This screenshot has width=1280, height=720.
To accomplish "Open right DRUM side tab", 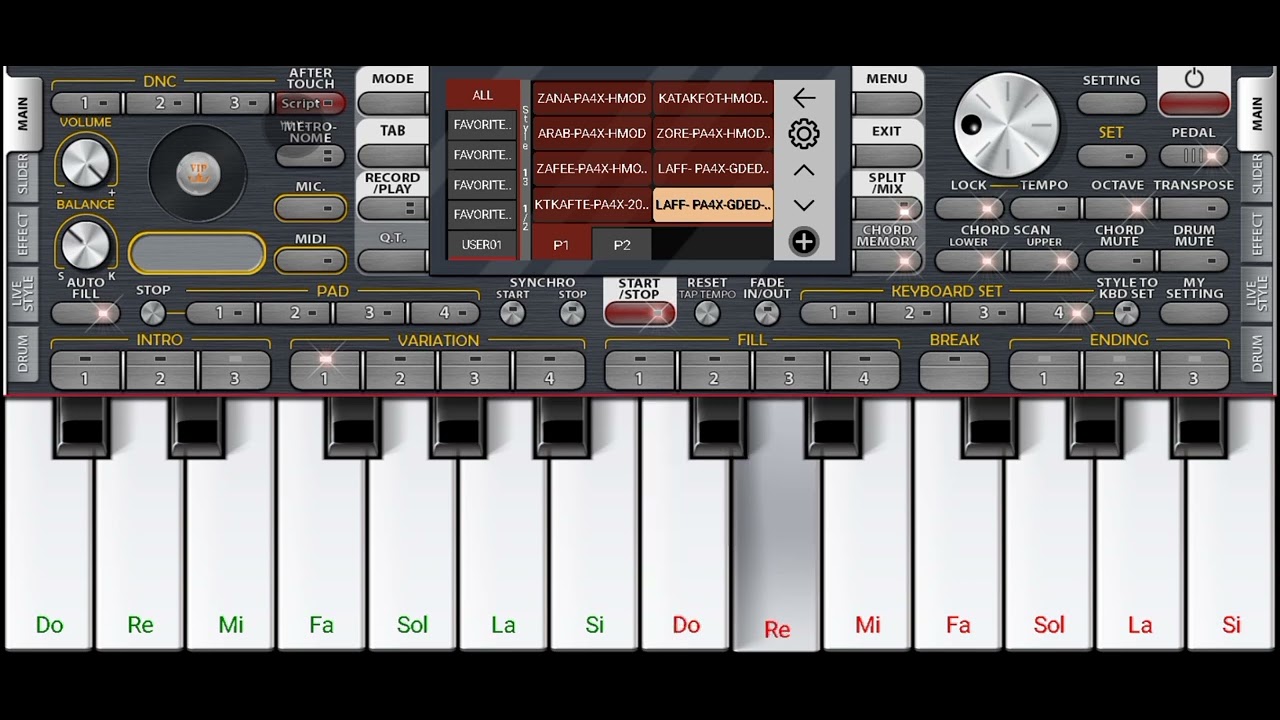I will pyautogui.click(x=1257, y=354).
